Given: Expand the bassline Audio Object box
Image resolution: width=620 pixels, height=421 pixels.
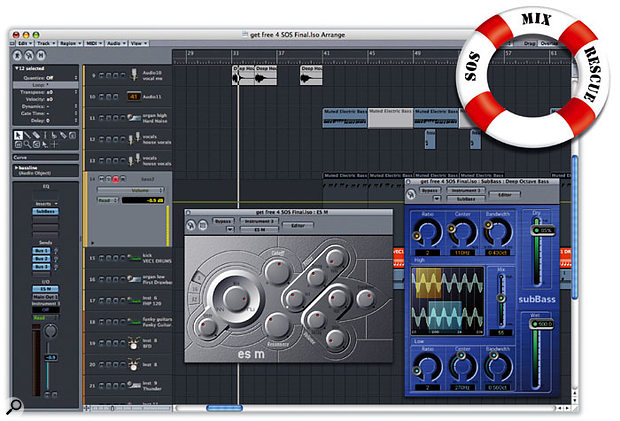Looking at the screenshot, I should point(16,168).
